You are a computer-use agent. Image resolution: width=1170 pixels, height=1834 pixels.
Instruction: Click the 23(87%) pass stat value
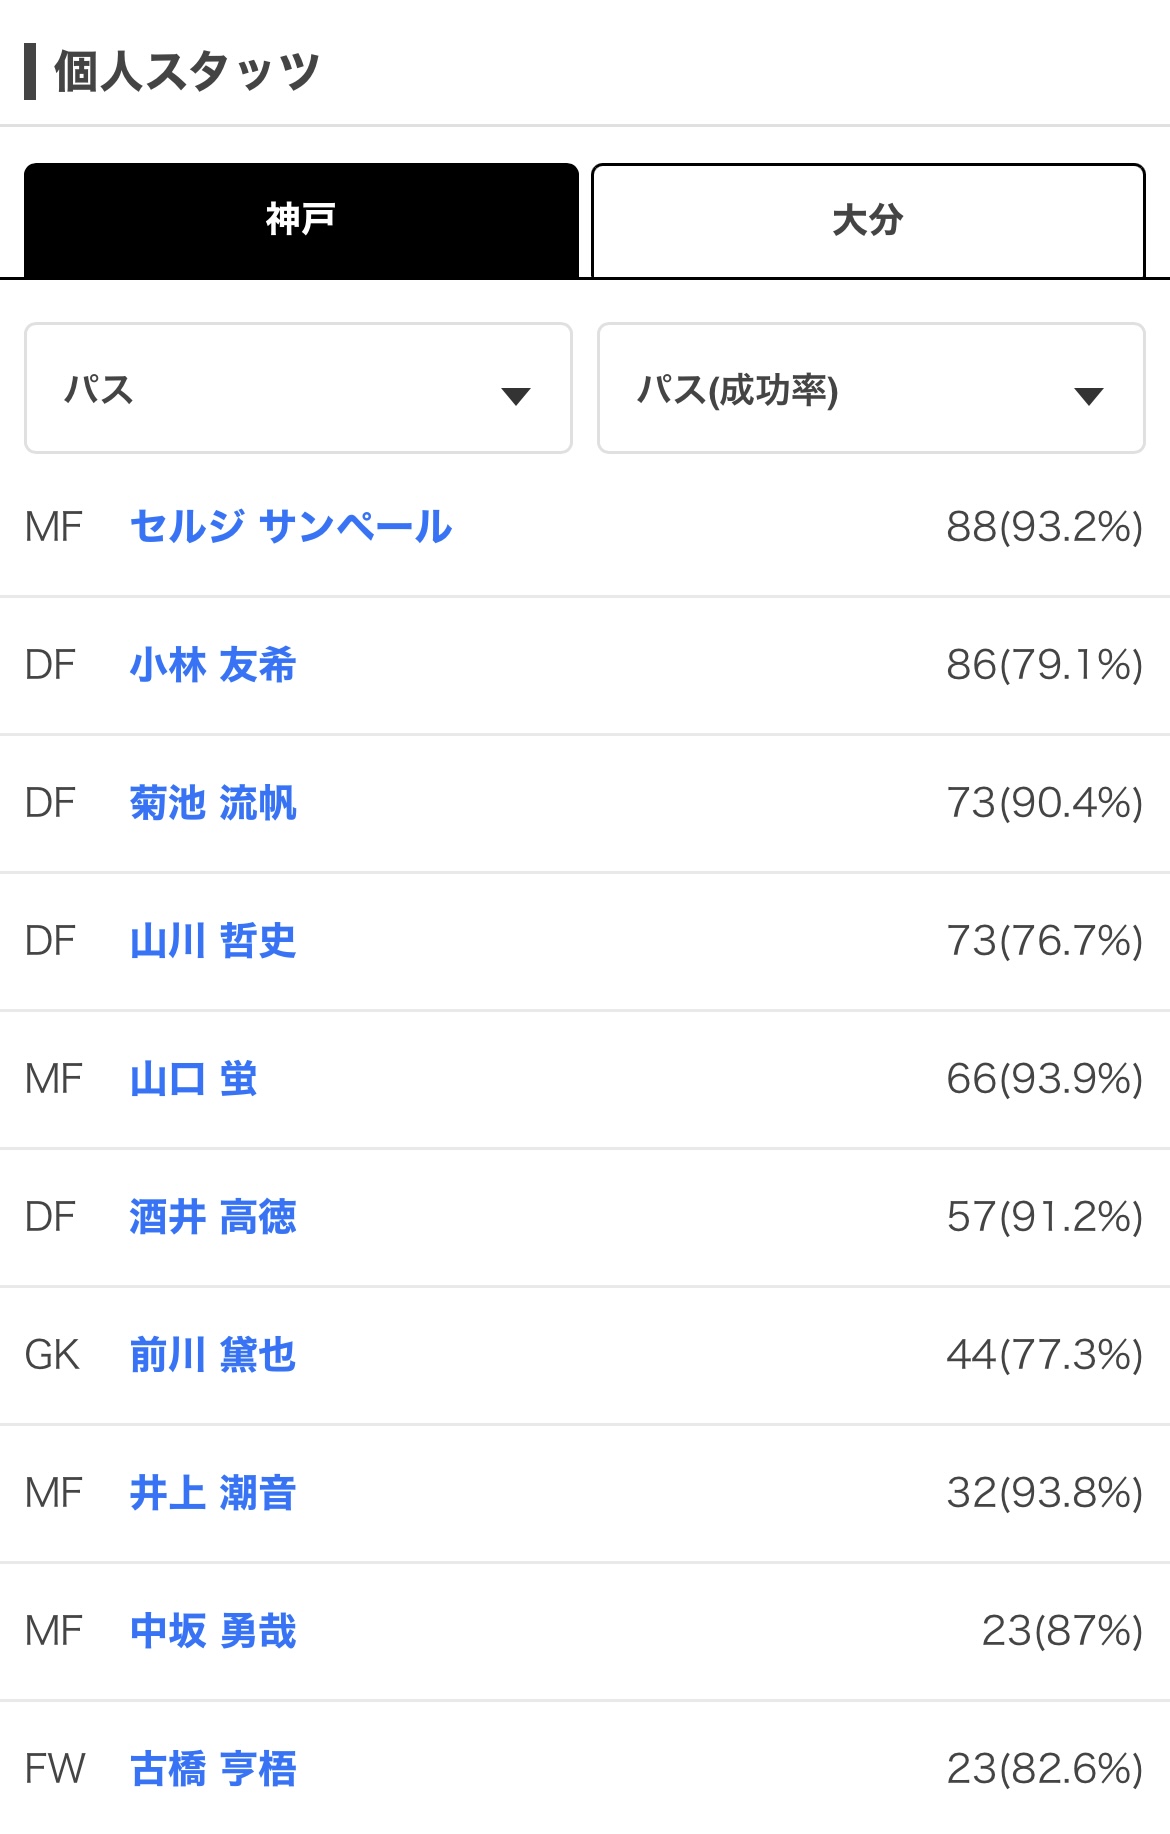(1061, 1631)
